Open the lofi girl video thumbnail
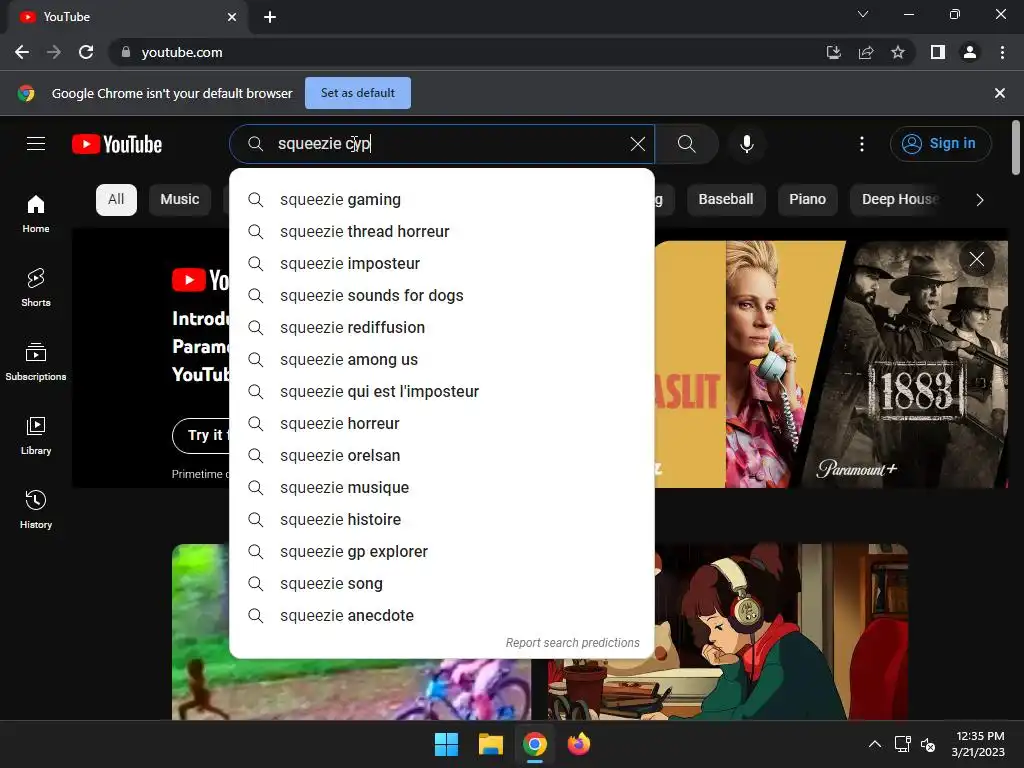Screen dimensions: 1024x768 point(728,632)
